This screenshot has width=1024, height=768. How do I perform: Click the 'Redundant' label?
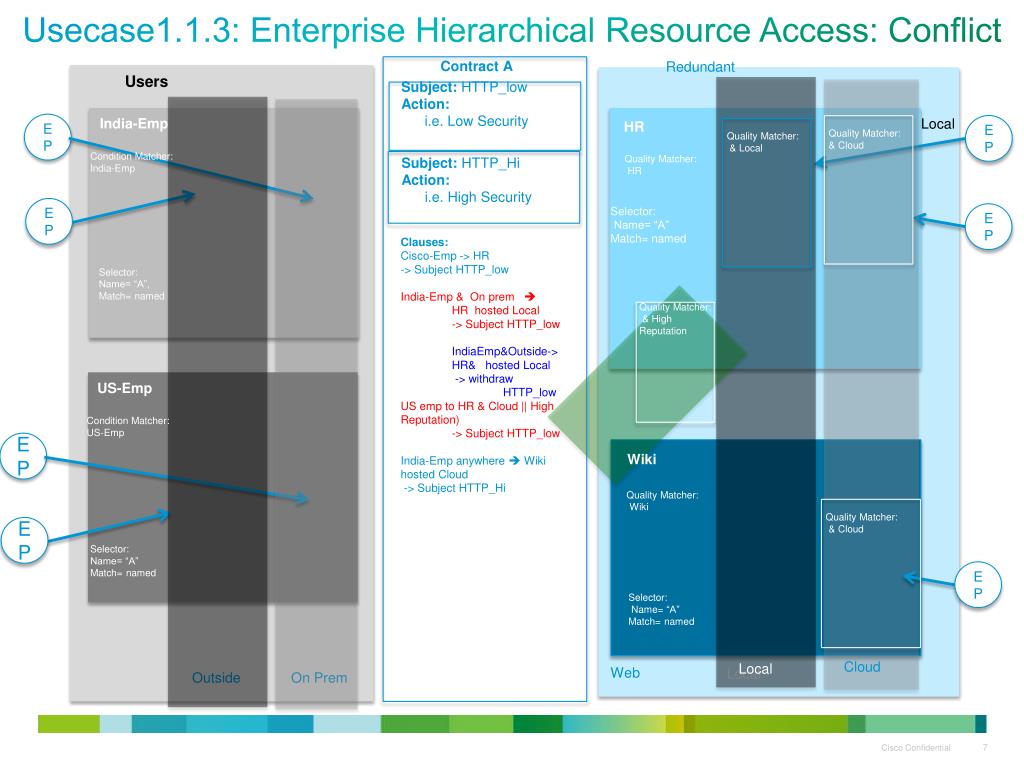[x=700, y=67]
